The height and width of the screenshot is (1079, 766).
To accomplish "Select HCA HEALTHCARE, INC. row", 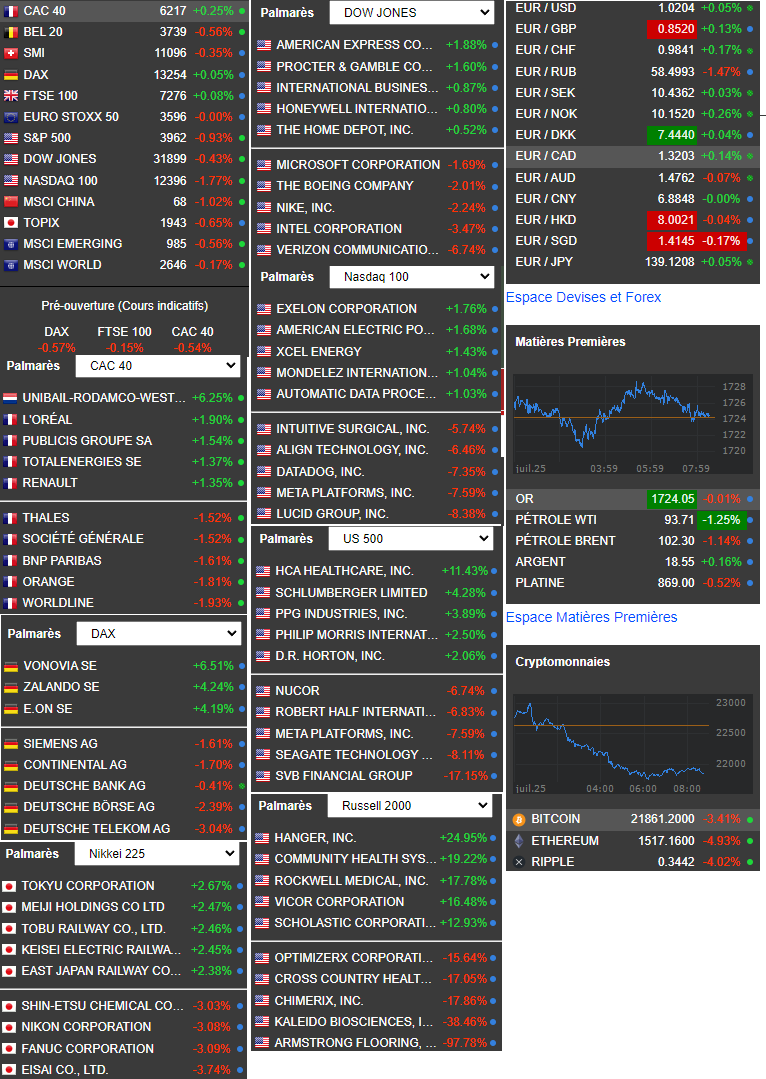I will coord(376,571).
